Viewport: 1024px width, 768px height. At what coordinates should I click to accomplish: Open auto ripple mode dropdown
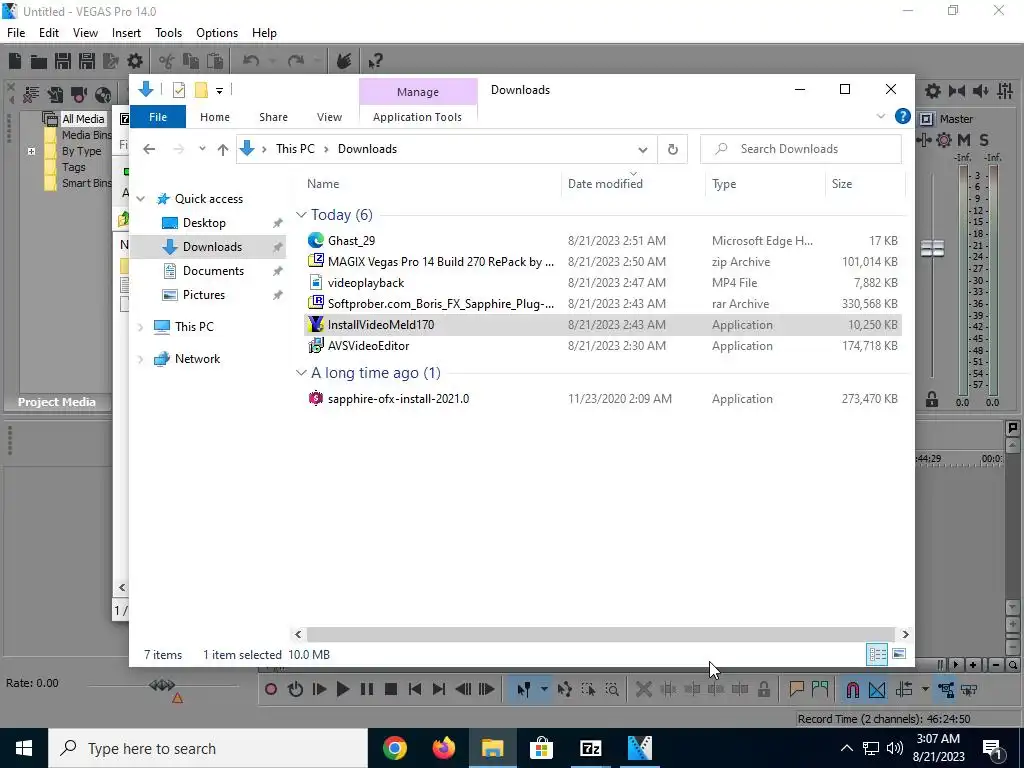click(x=925, y=689)
